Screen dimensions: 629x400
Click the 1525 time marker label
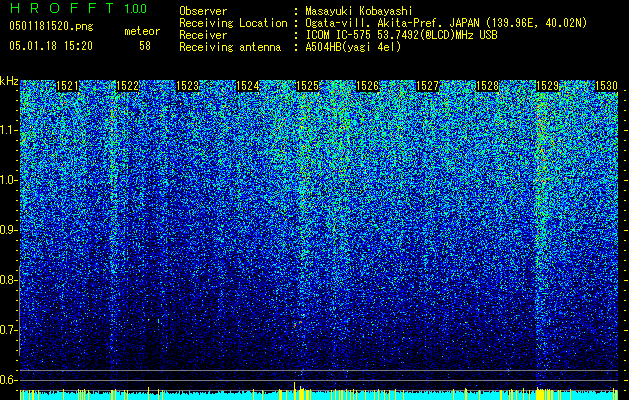(x=307, y=86)
